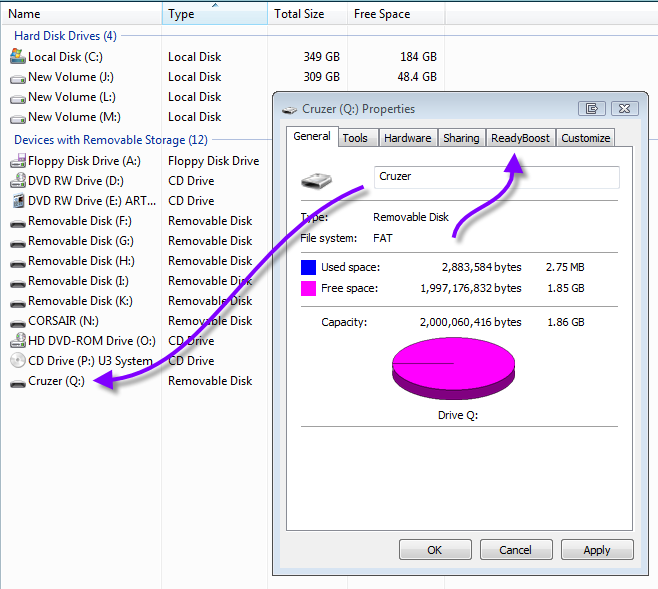Click the magenta Free space color swatch
This screenshot has width=658, height=589.
[x=309, y=288]
